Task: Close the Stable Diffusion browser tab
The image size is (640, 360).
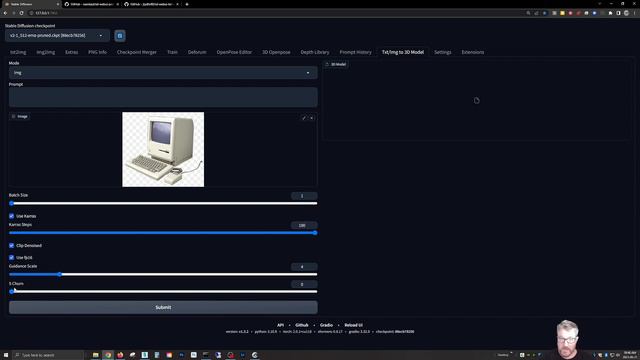Action: (x=58, y=4)
